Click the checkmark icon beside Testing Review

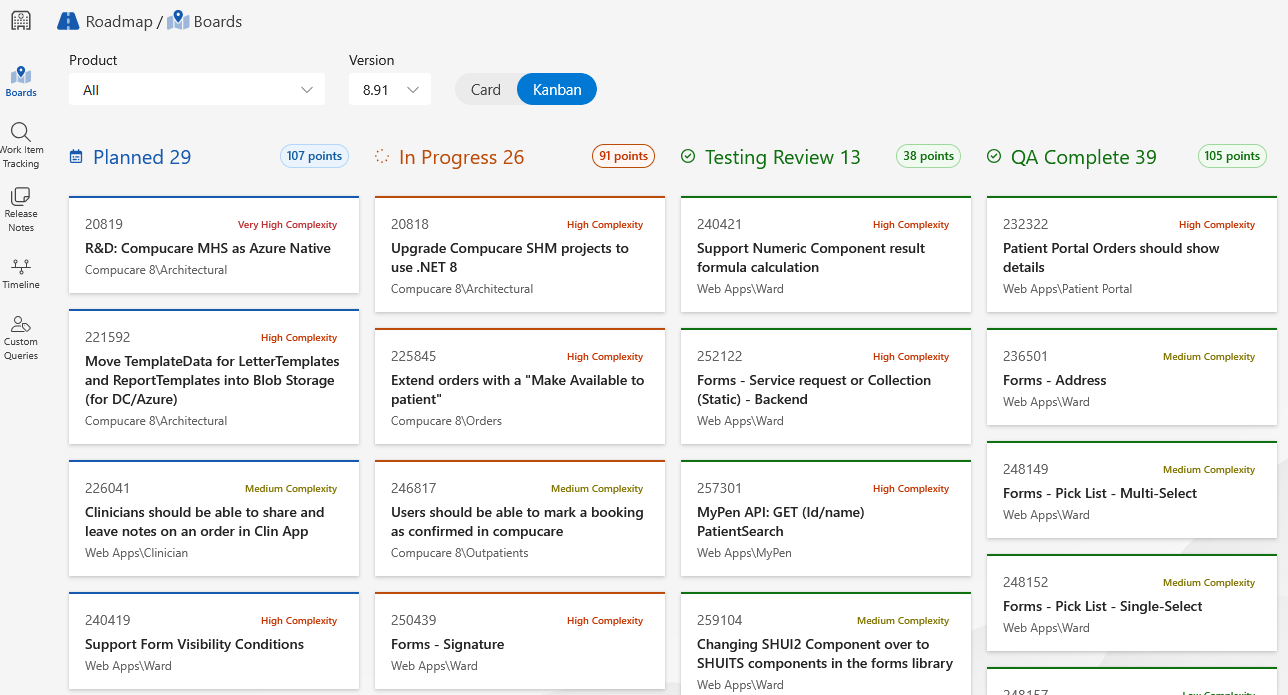click(688, 156)
